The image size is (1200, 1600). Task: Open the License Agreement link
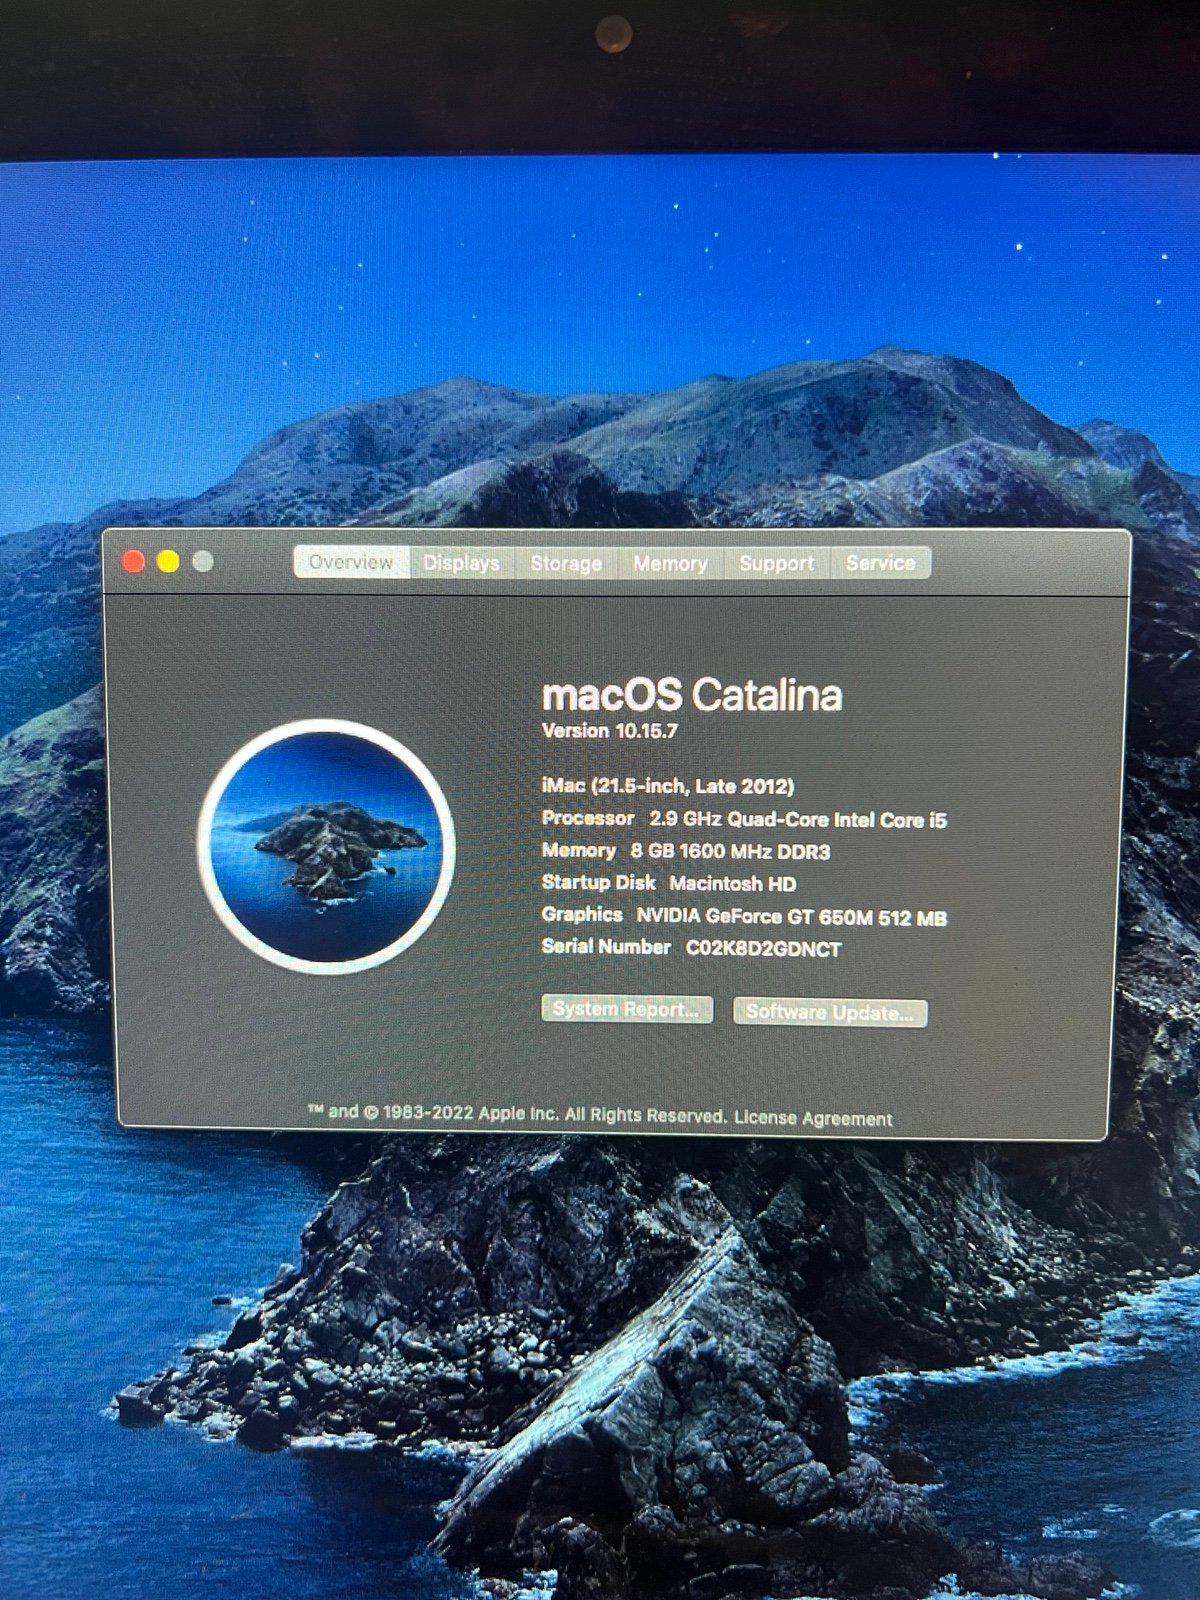pos(813,1118)
